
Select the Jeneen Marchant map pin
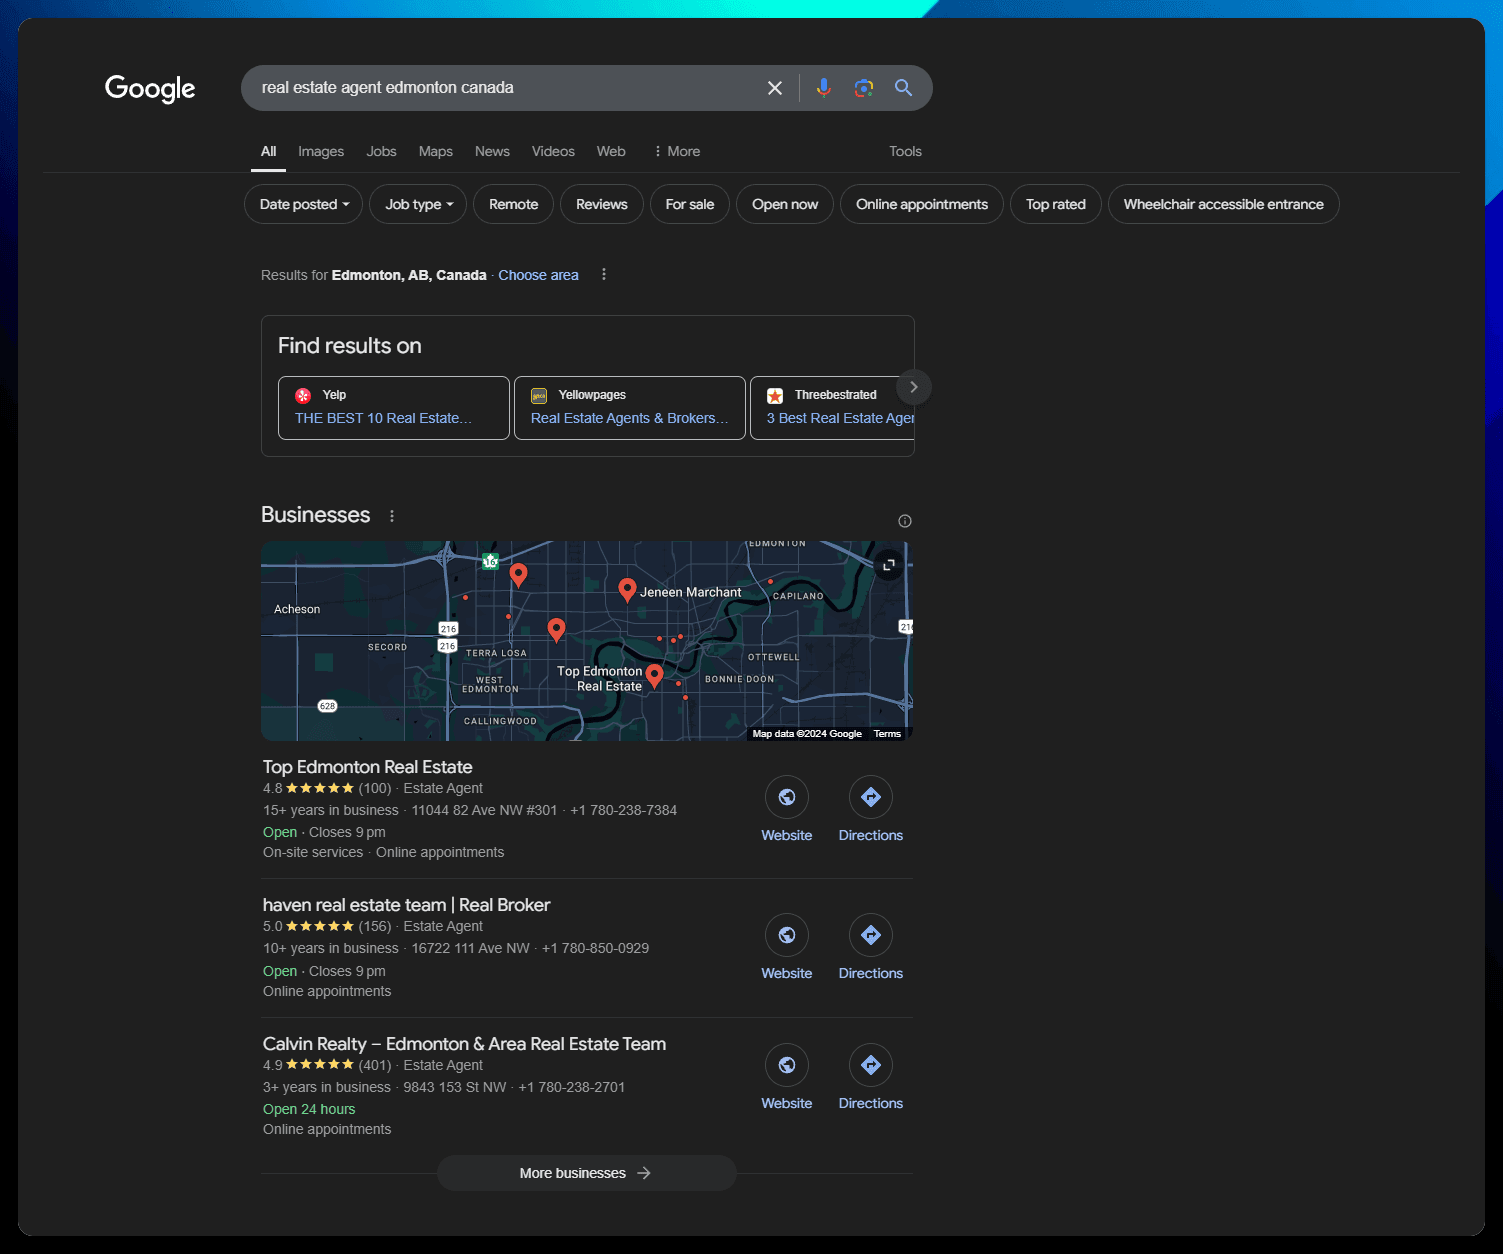pyautogui.click(x=627, y=590)
